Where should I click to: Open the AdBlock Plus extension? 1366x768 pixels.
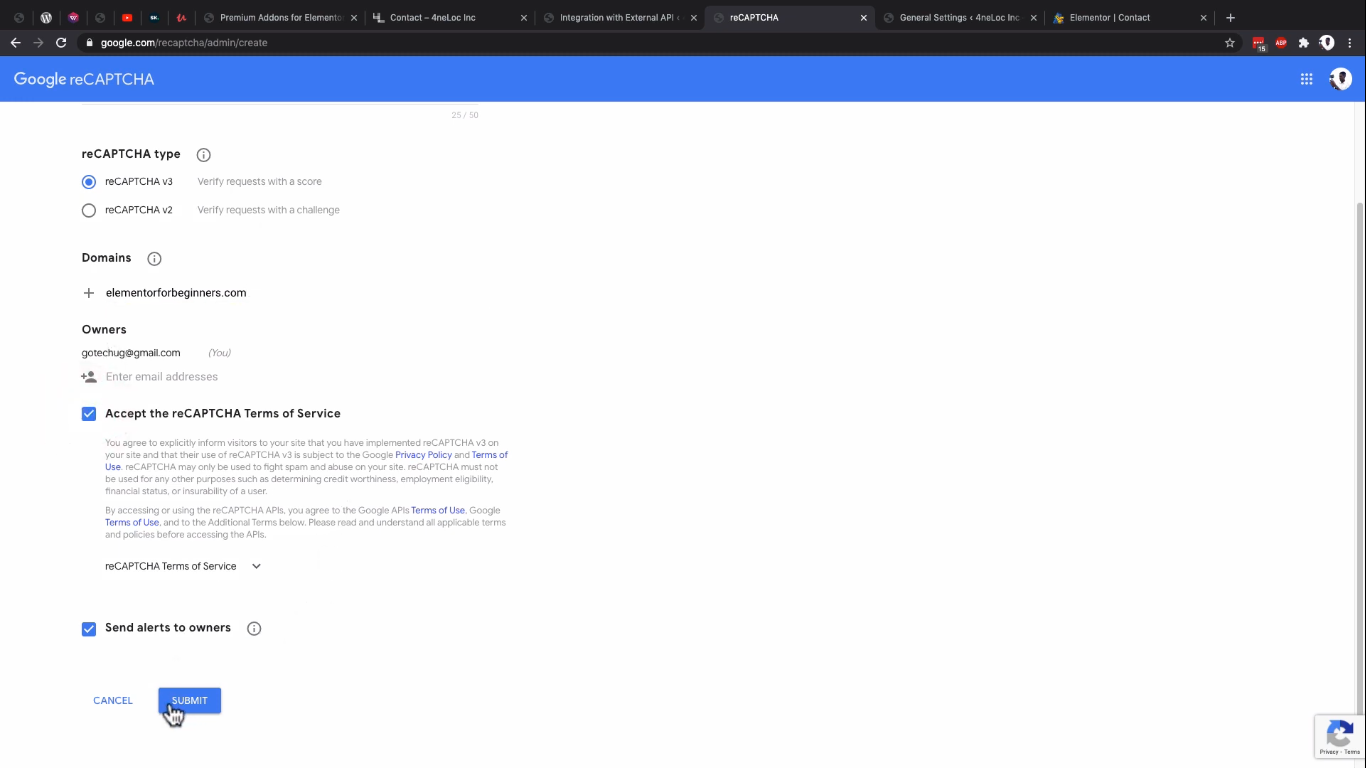click(x=1281, y=43)
